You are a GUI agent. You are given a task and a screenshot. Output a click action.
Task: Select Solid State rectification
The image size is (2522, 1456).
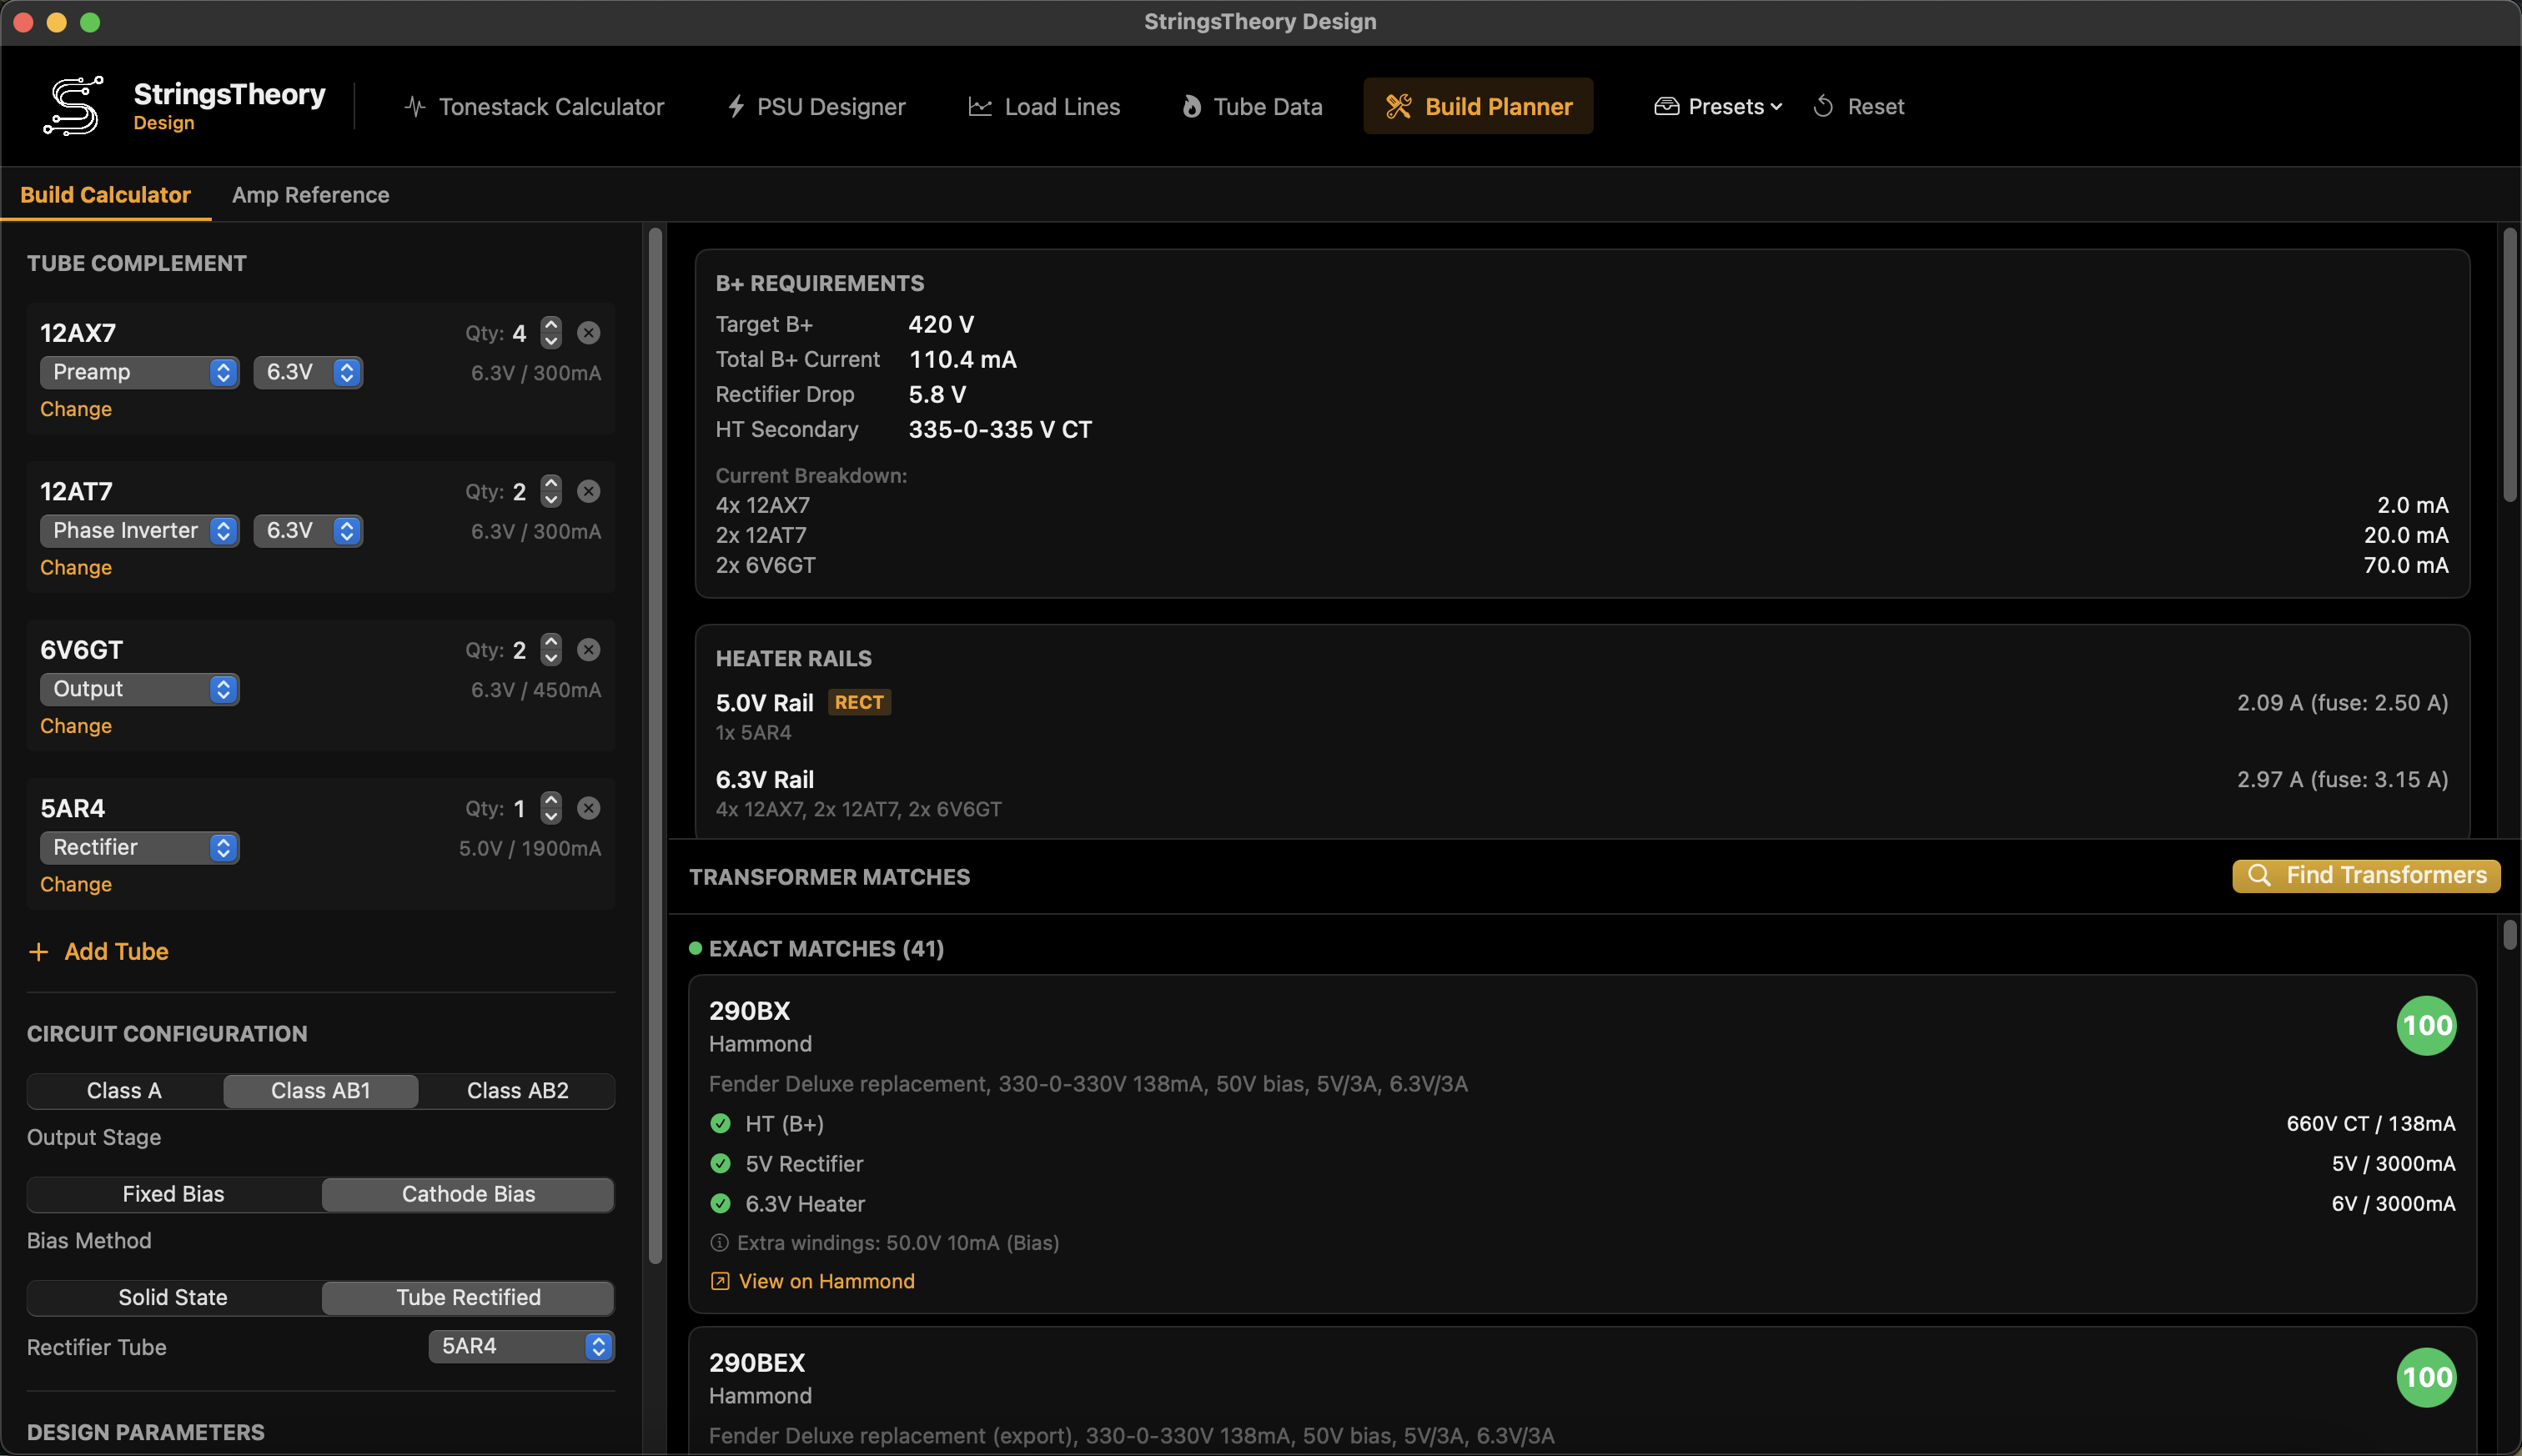[172, 1297]
